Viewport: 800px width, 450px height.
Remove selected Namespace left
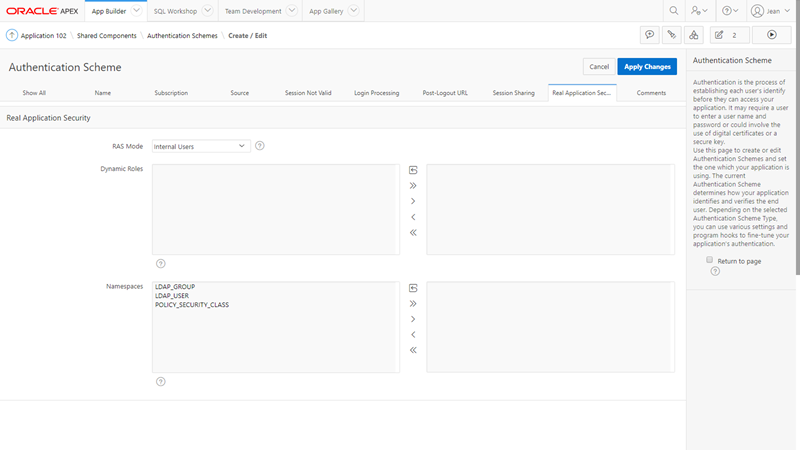[x=413, y=335]
